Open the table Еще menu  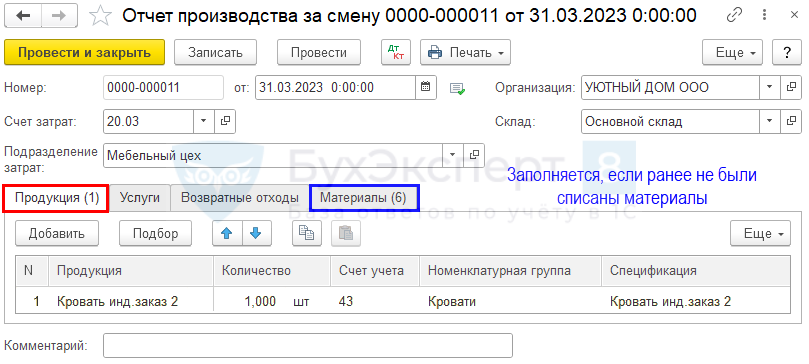(x=761, y=234)
